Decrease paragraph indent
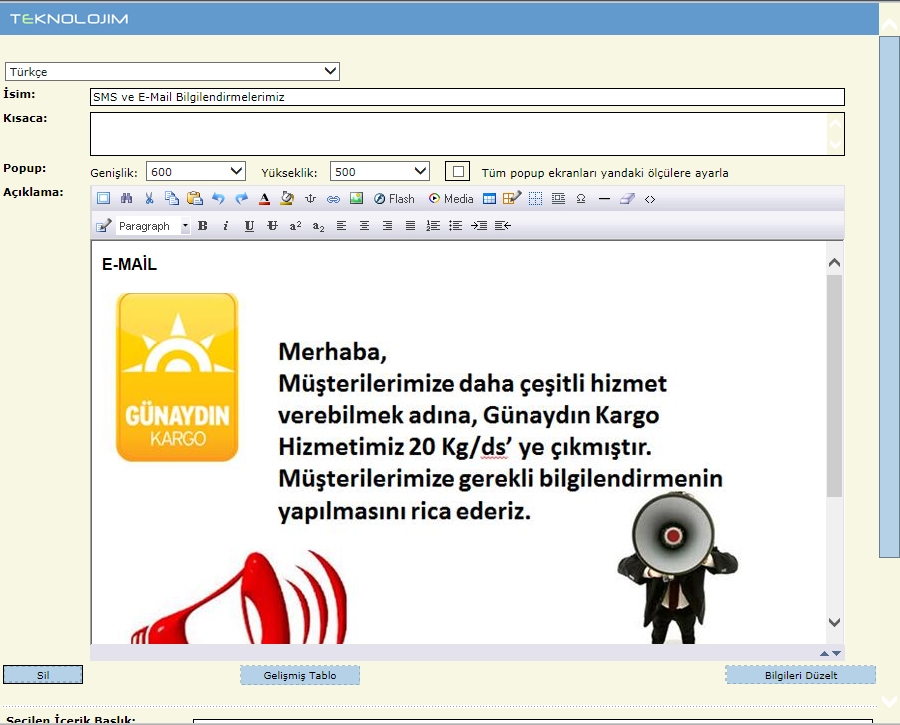 click(503, 226)
